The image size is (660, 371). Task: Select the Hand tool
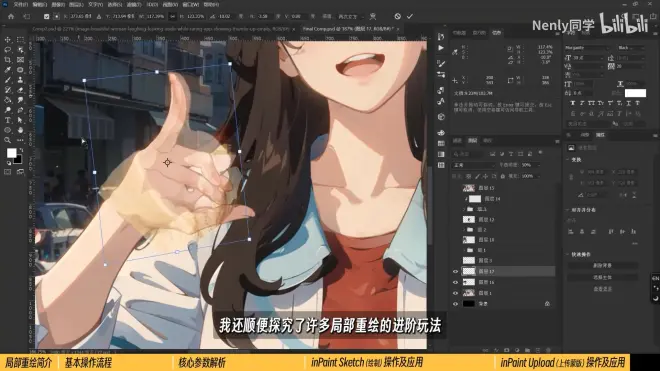[x=20, y=131]
